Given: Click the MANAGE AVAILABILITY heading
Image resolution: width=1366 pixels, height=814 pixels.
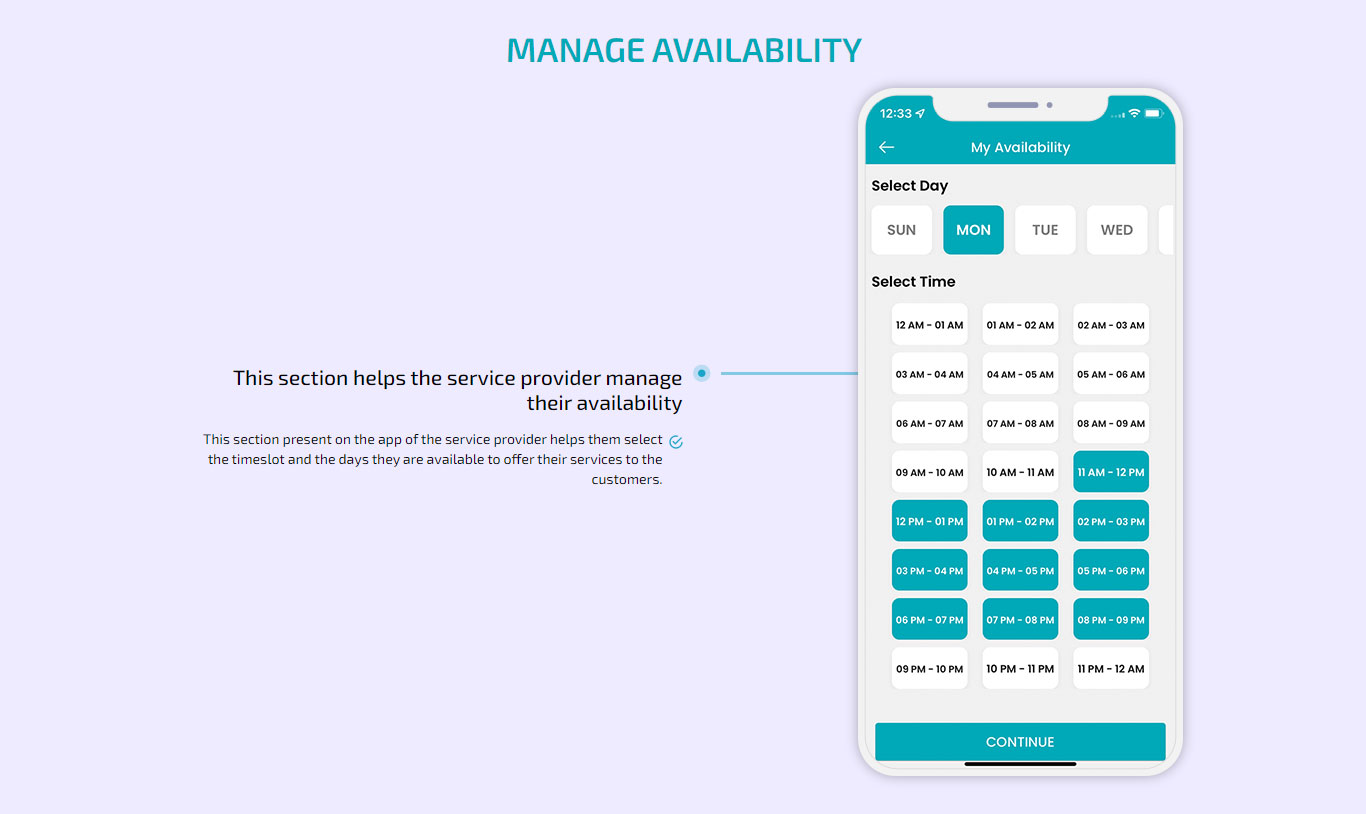Looking at the screenshot, I should click(x=684, y=50).
